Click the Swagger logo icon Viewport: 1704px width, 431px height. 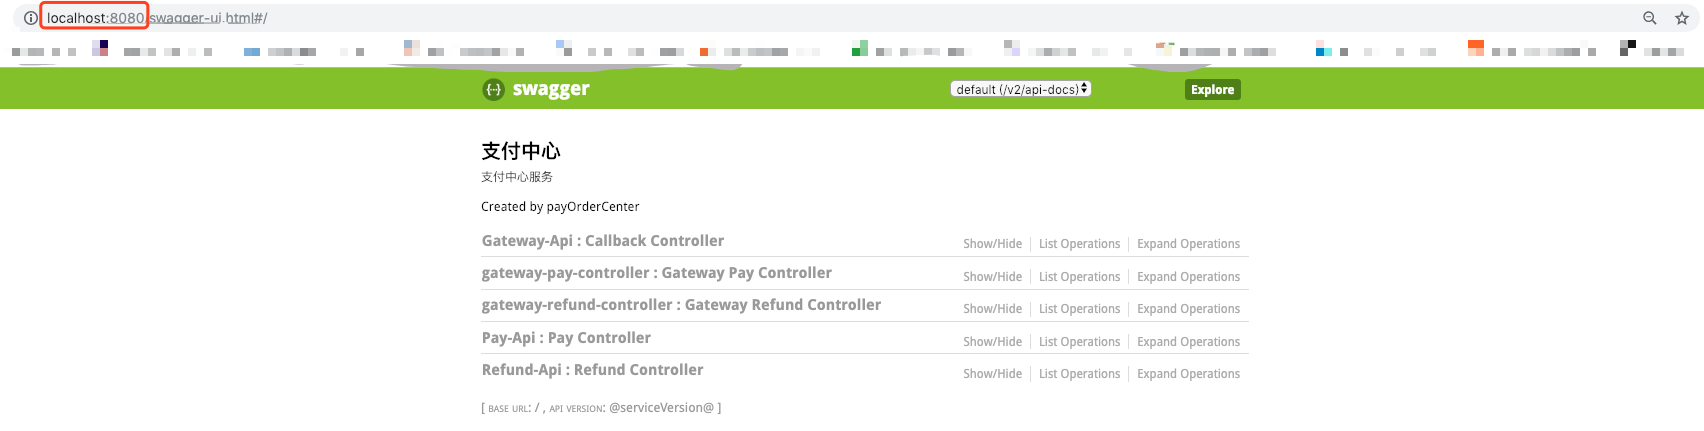tap(493, 89)
